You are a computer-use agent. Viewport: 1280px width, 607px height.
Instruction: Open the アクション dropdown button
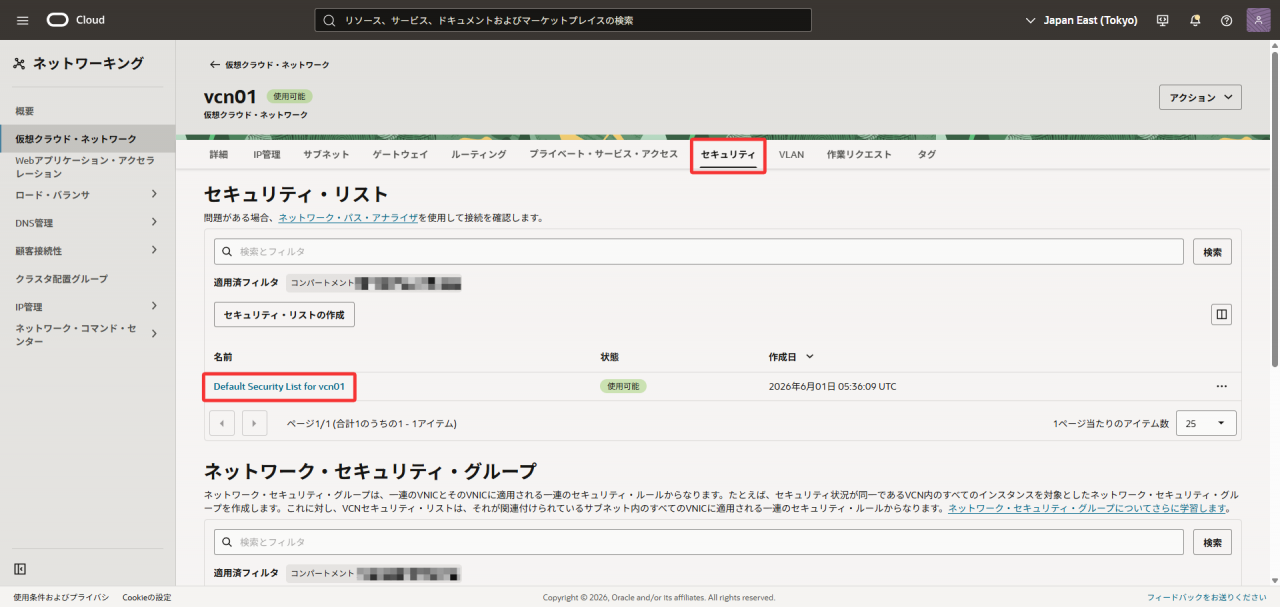click(x=1200, y=97)
